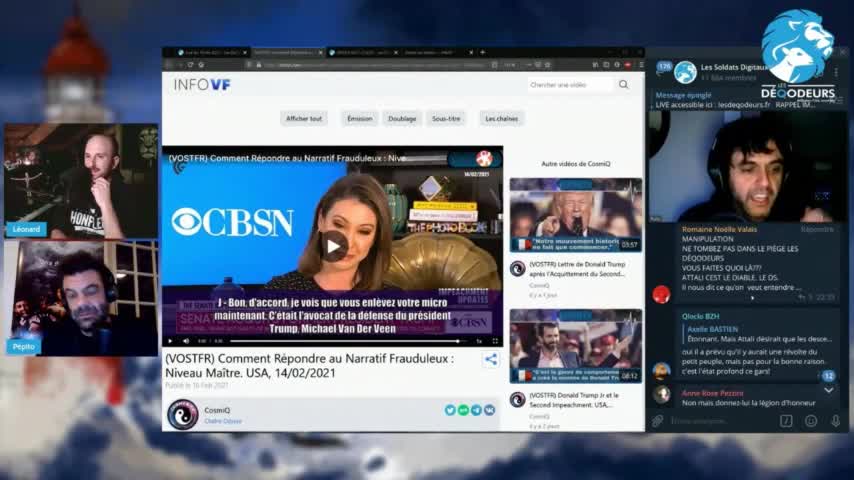Image resolution: width=854 pixels, height=480 pixels.
Task: Open the CosmiQ channel name link
Action: click(217, 410)
